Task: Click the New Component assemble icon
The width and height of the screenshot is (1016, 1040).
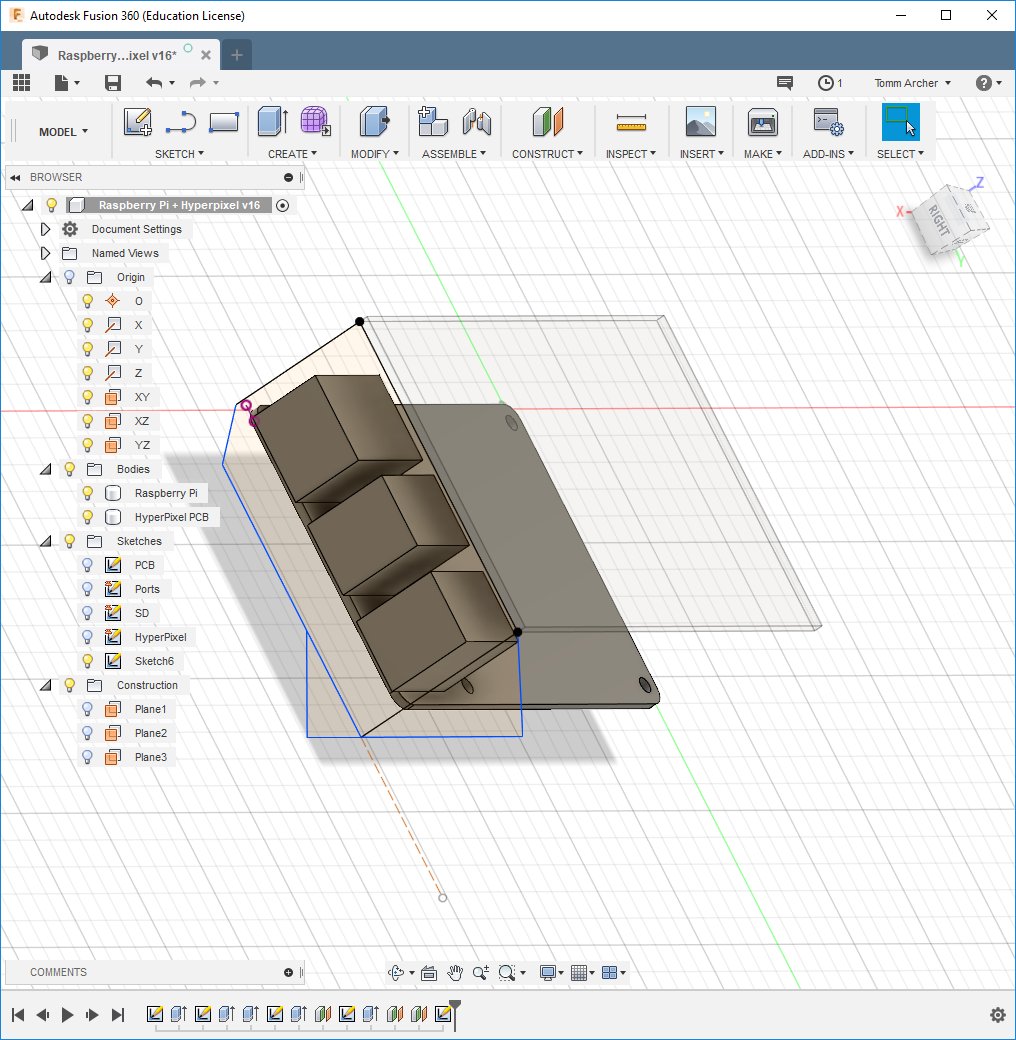Action: [x=433, y=121]
